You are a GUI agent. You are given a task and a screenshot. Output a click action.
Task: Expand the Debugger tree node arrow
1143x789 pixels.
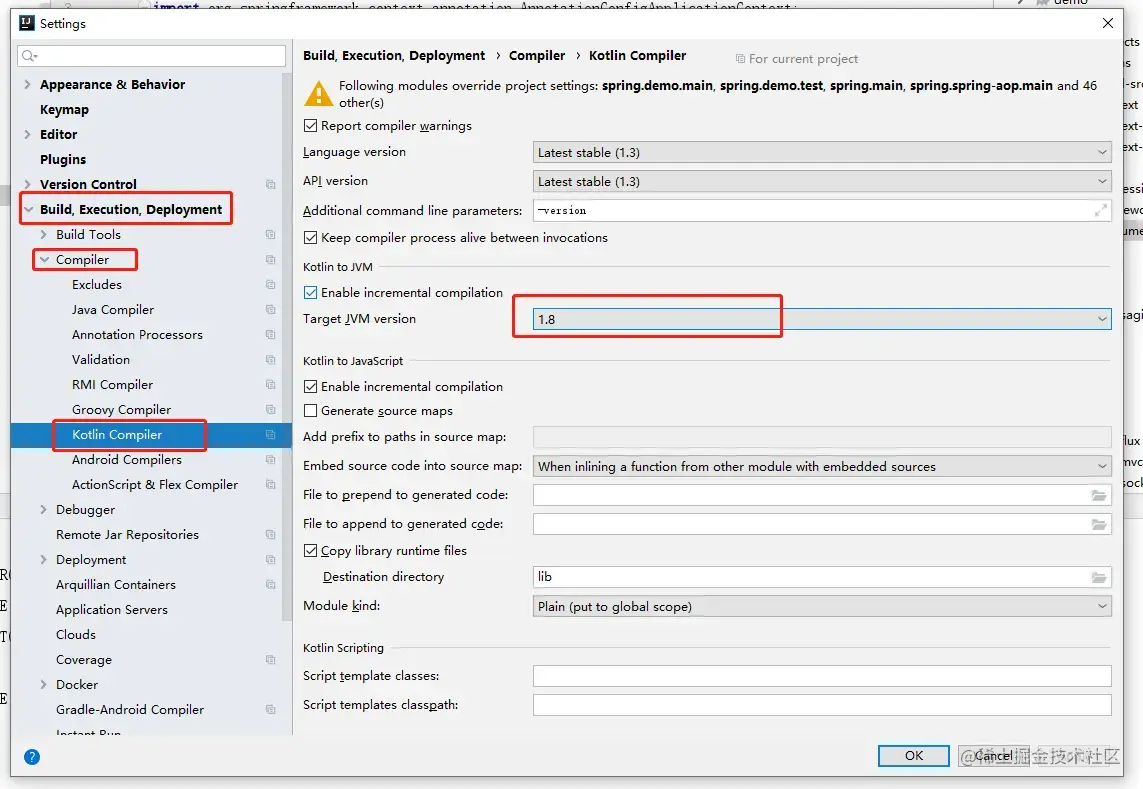pyautogui.click(x=43, y=510)
